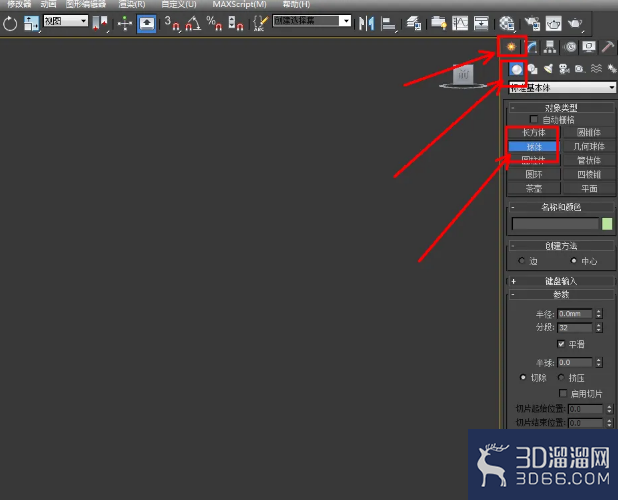The image size is (618, 500).
Task: Enable the 自动栅格 checkbox
Action: point(534,119)
